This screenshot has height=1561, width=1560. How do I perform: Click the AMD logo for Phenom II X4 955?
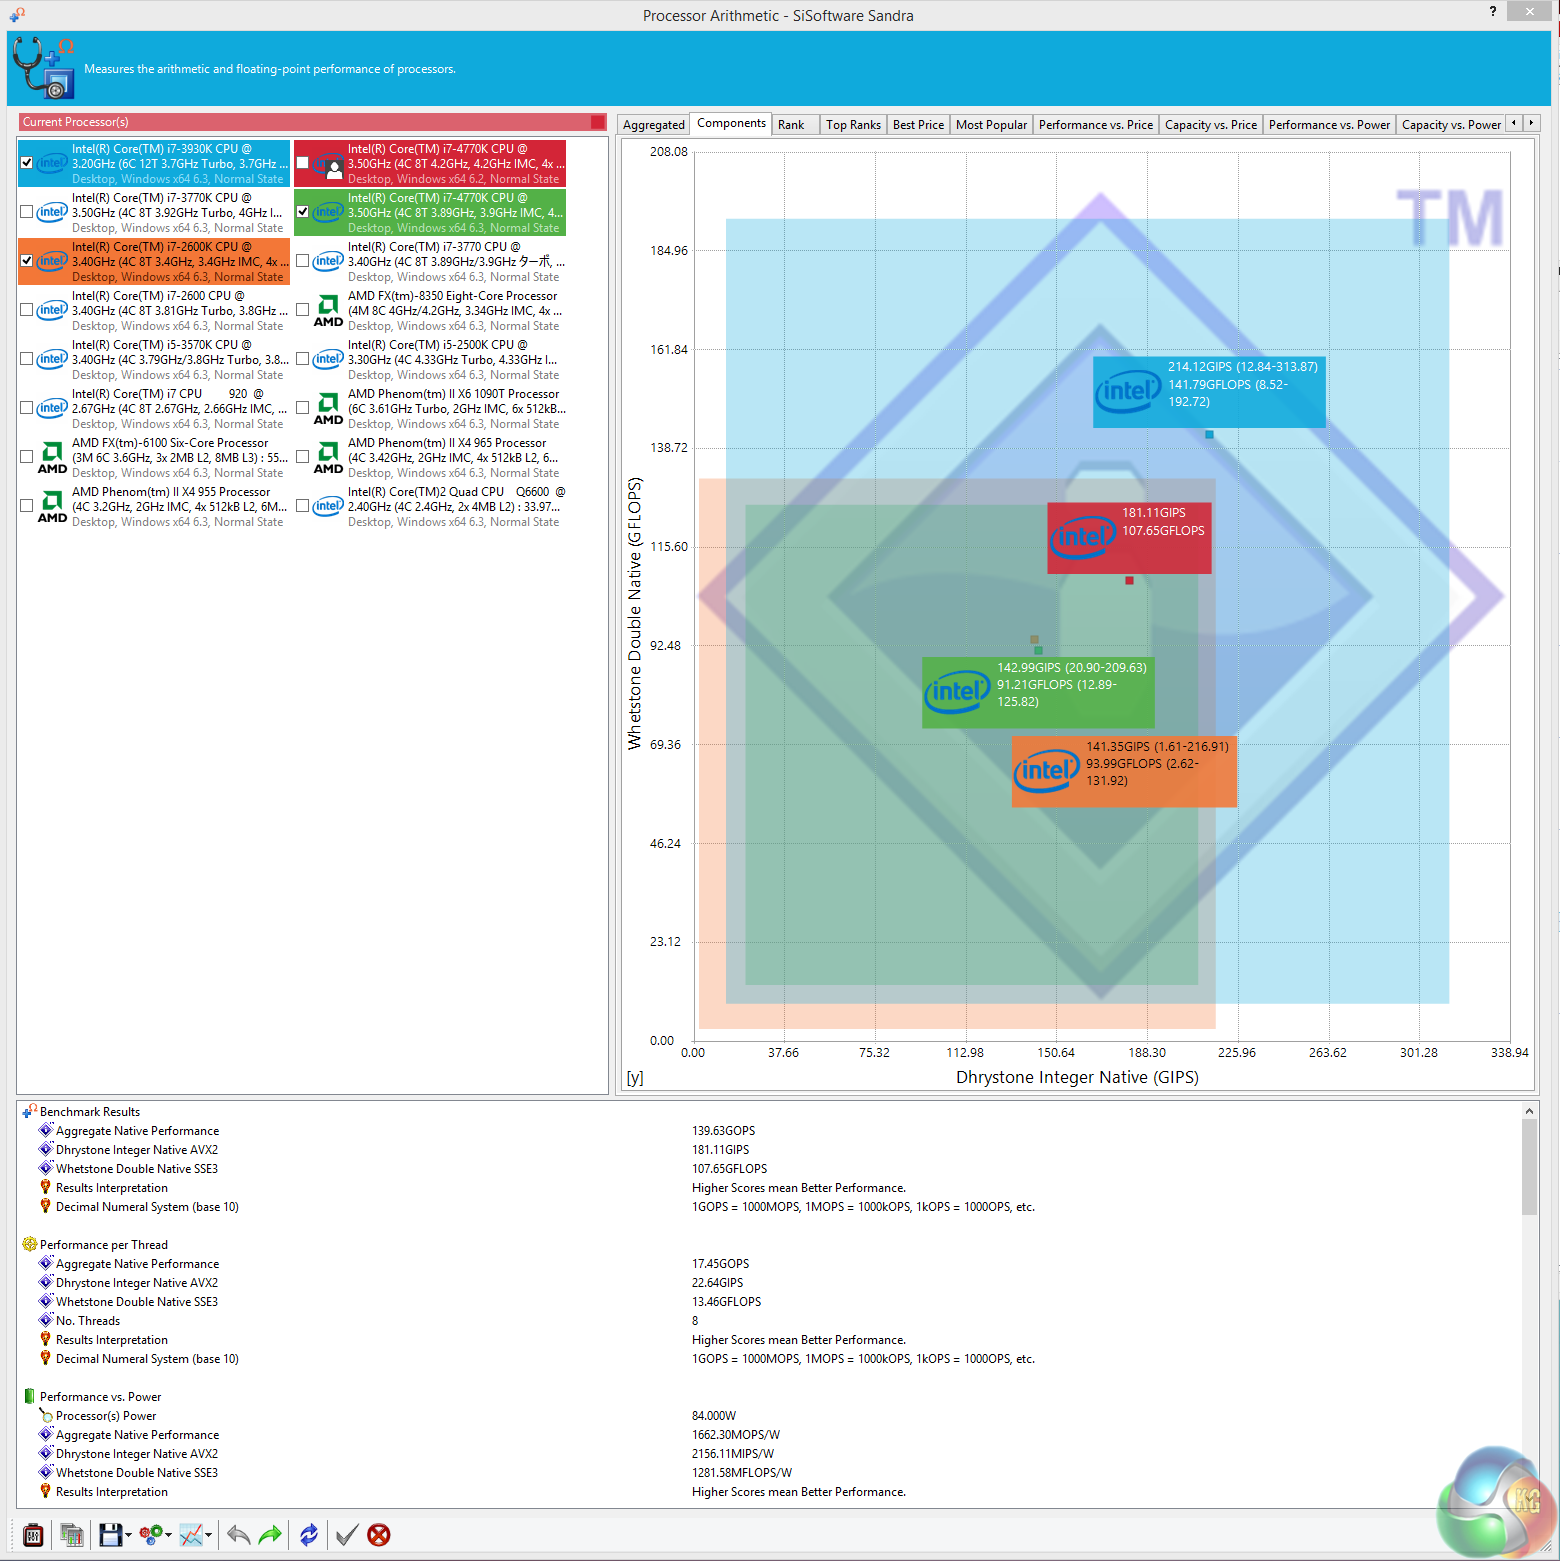coord(52,506)
